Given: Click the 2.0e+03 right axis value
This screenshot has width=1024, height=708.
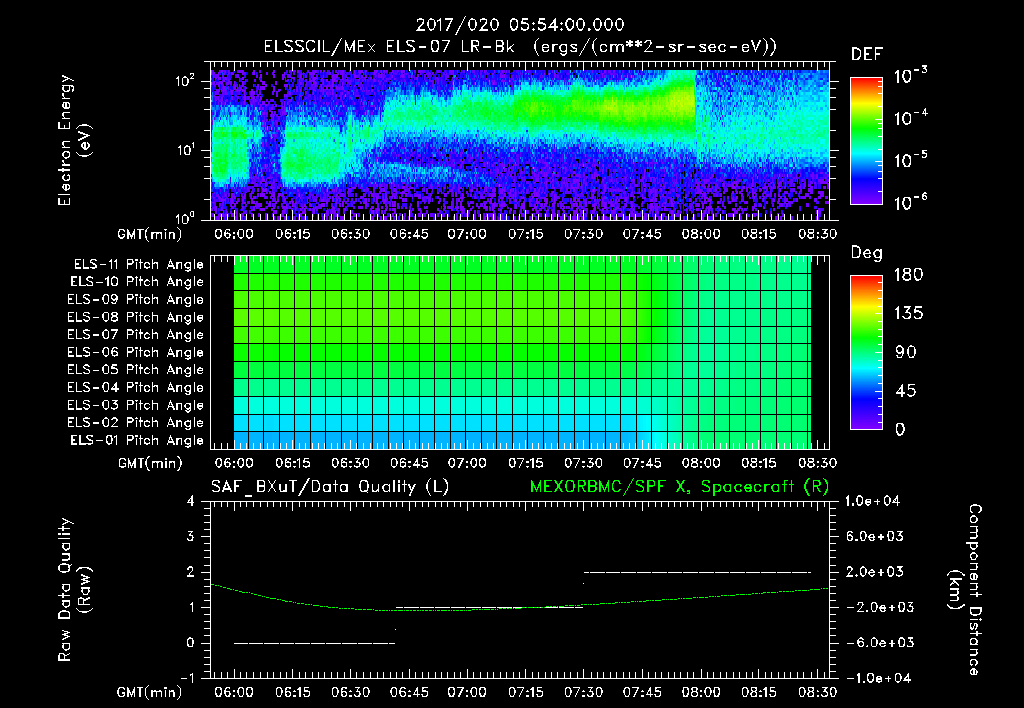Looking at the screenshot, I should [874, 571].
